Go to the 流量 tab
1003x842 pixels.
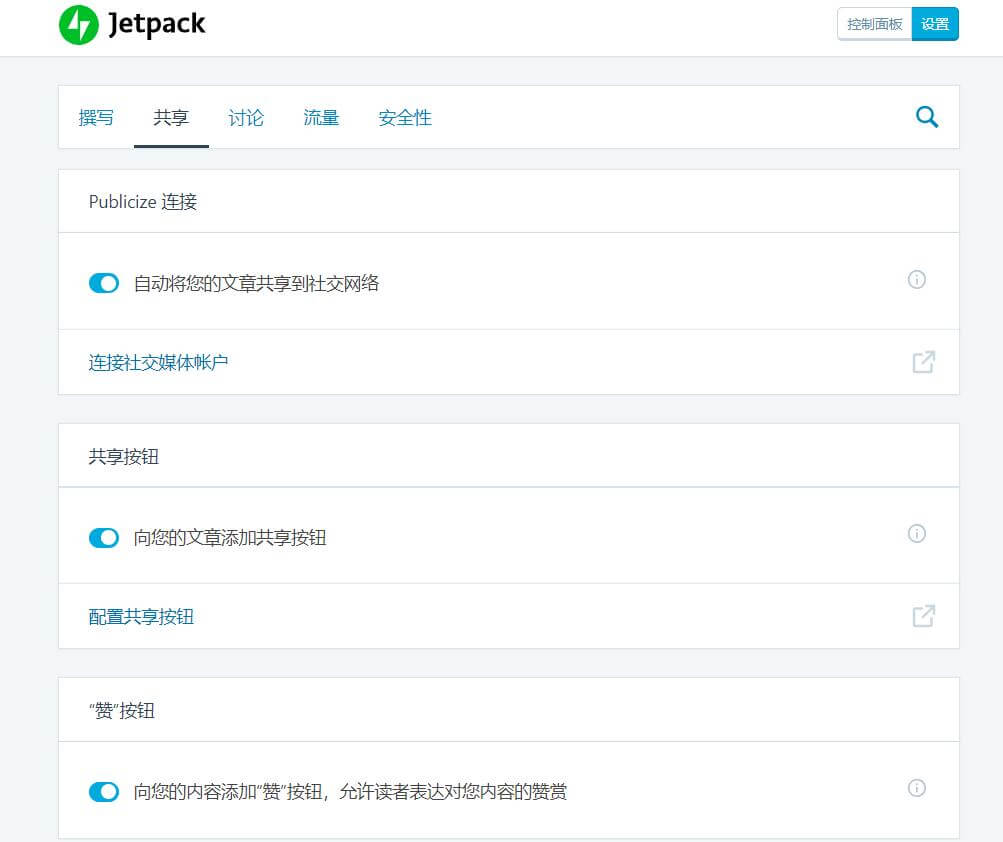(321, 118)
